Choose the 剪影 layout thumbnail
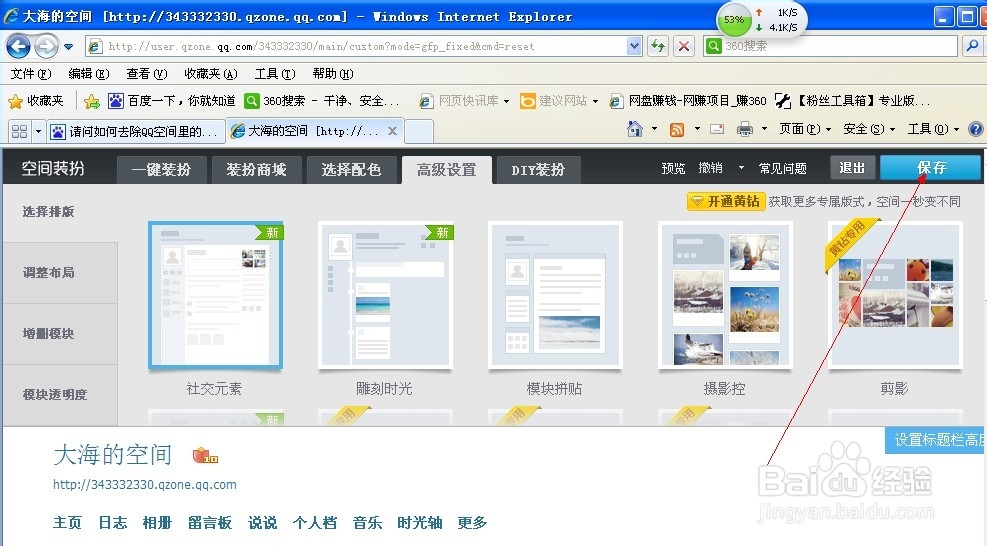This screenshot has height=546, width=987. (895, 295)
